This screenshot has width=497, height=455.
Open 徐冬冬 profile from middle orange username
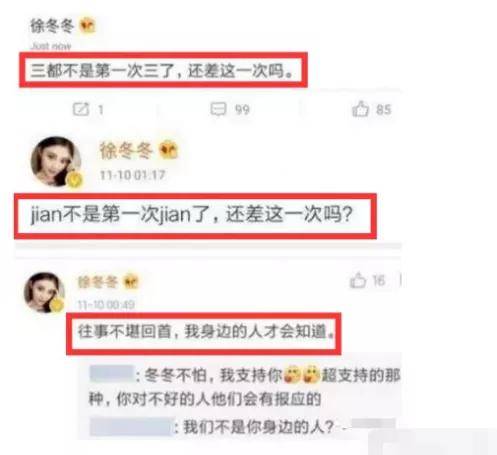[x=126, y=151]
